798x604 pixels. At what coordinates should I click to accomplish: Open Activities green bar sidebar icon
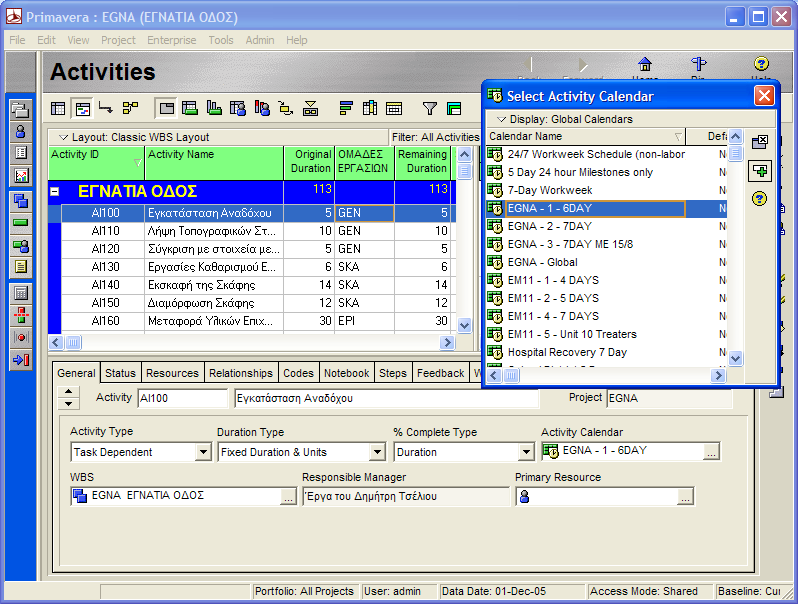tap(21, 223)
